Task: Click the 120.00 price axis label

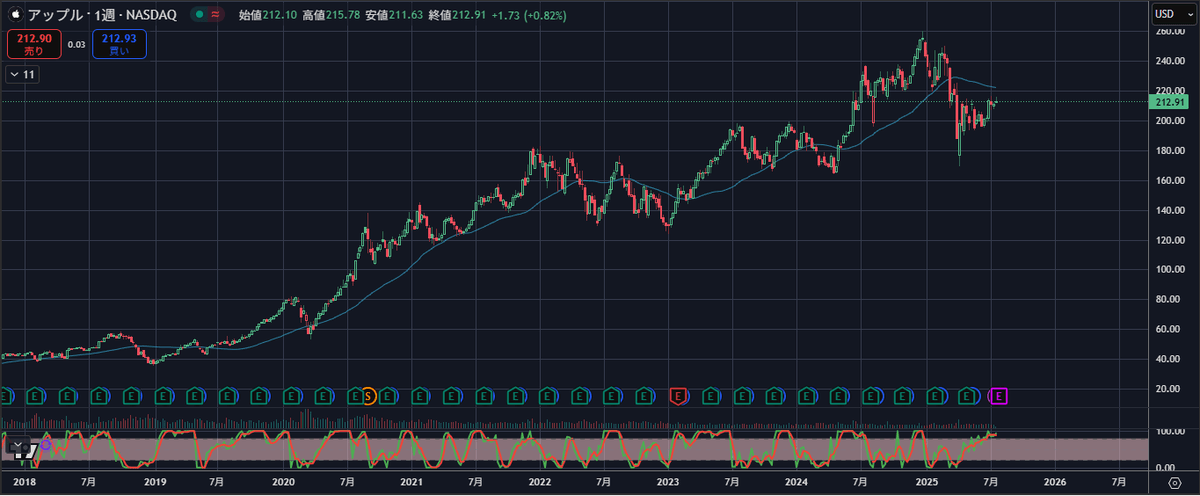Action: pos(1168,241)
